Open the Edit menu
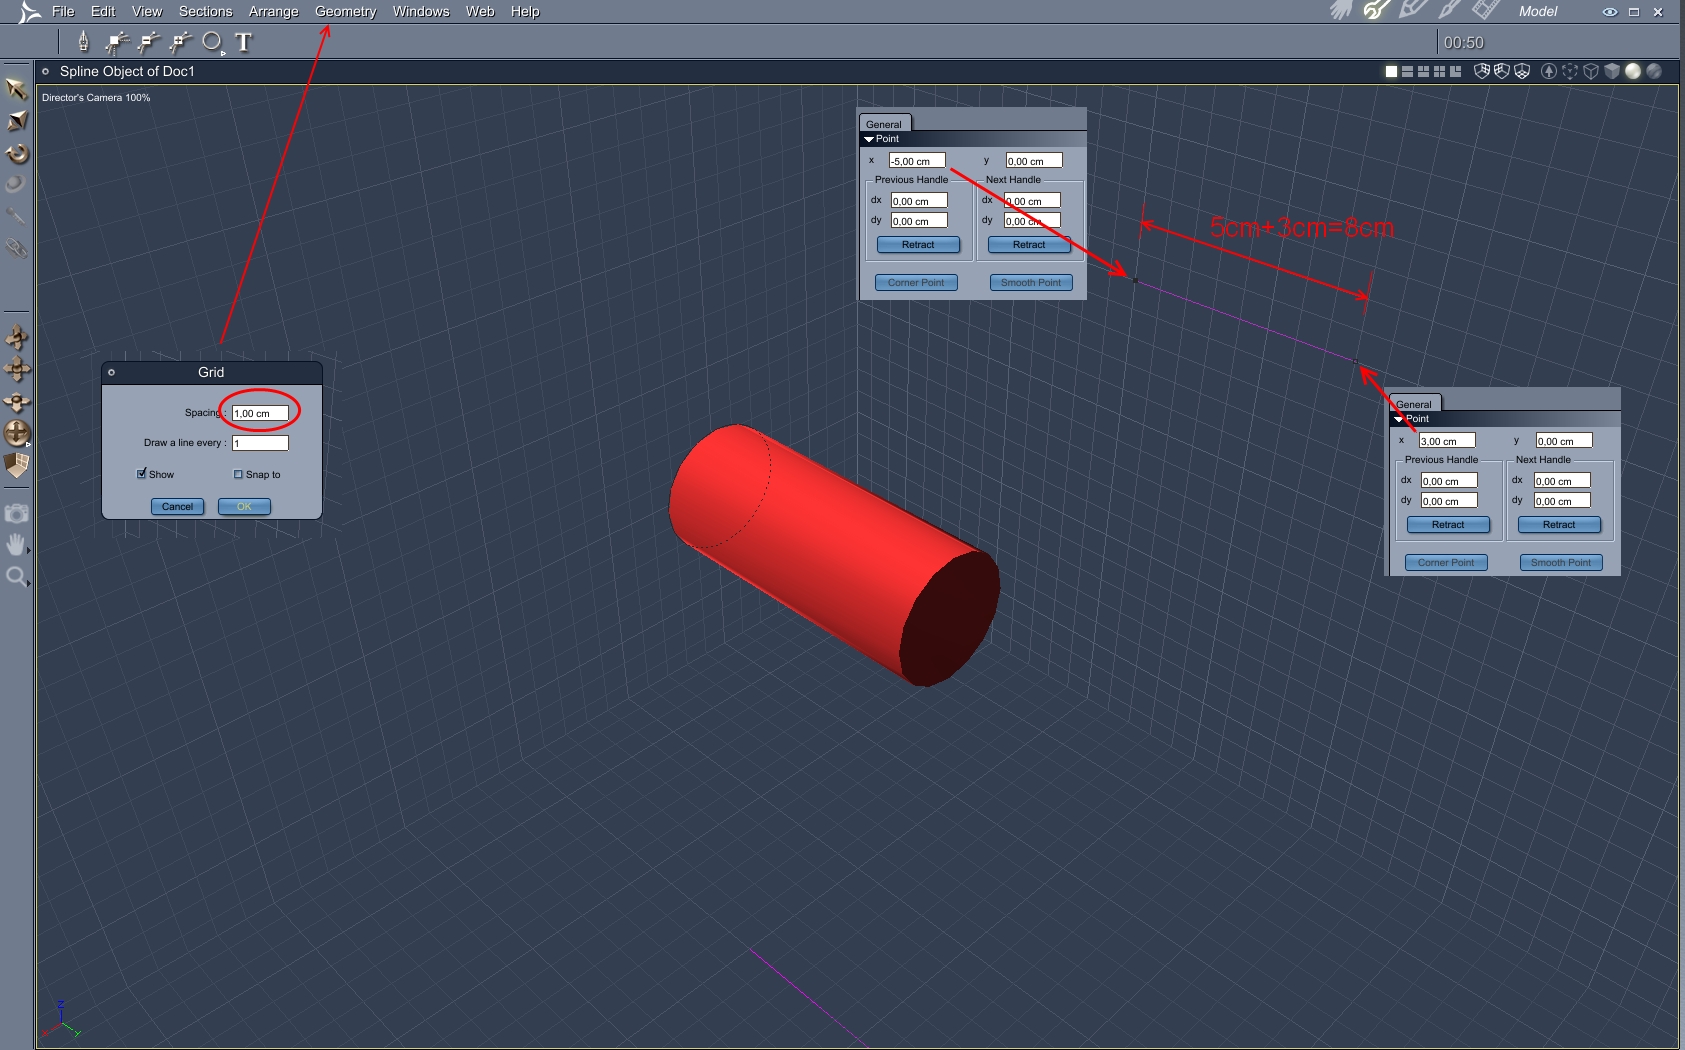The width and height of the screenshot is (1685, 1050). coord(103,11)
